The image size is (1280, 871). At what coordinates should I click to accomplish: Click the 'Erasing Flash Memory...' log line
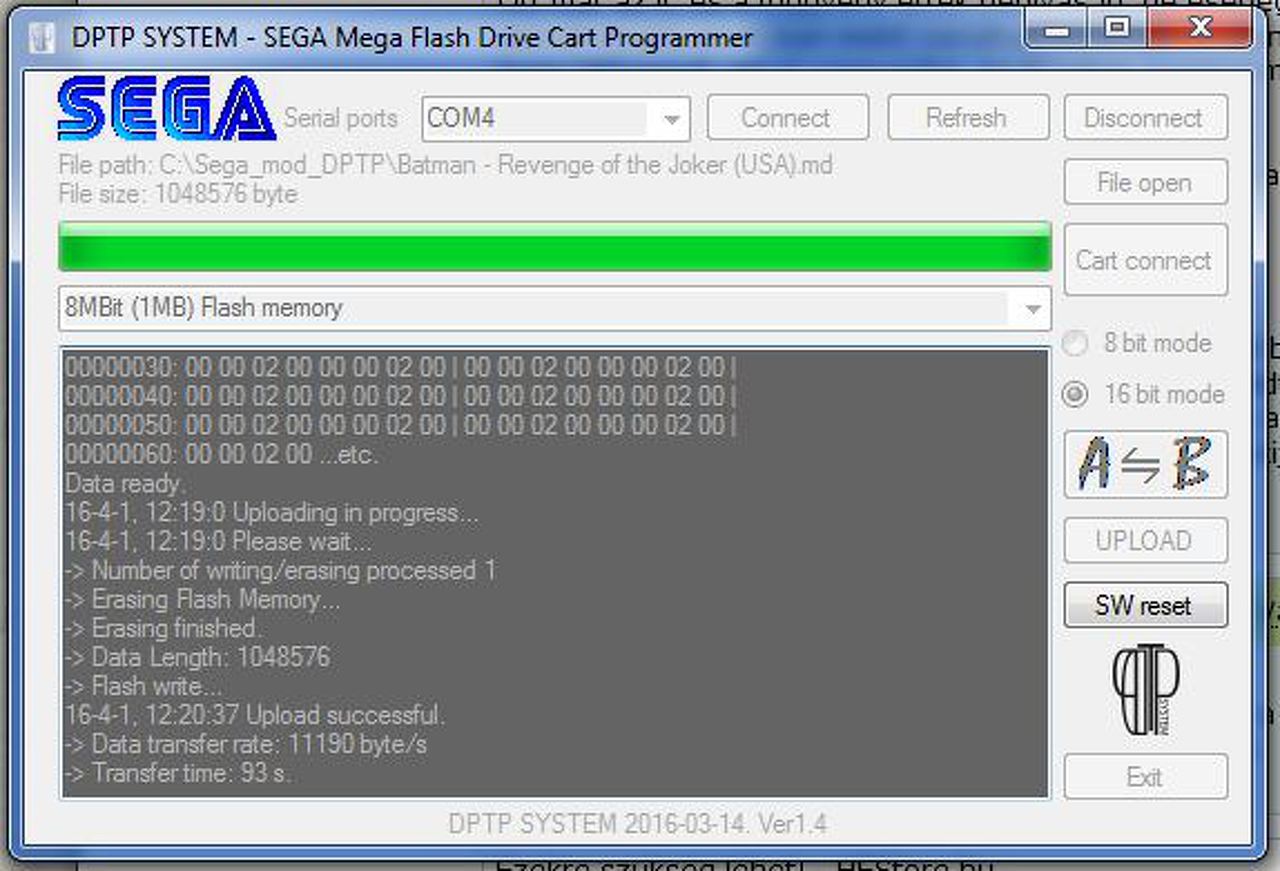point(202,600)
